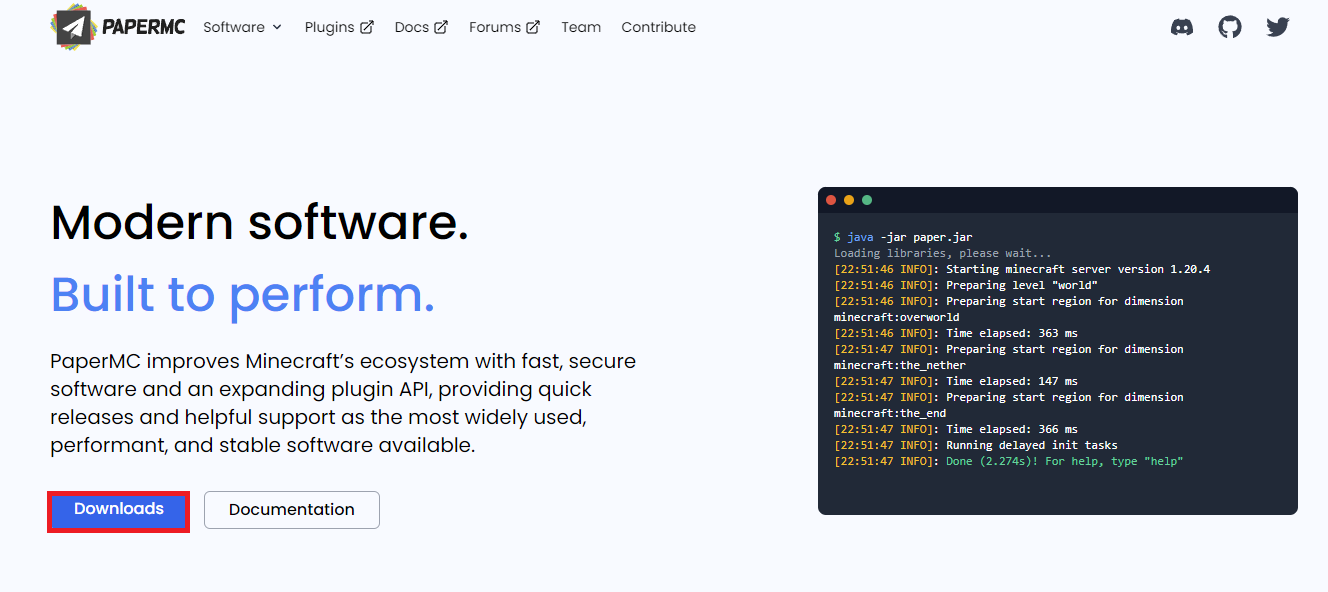Click the "minecraft:the_end" log line
Screen dimensions: 1328x592
click(x=889, y=413)
